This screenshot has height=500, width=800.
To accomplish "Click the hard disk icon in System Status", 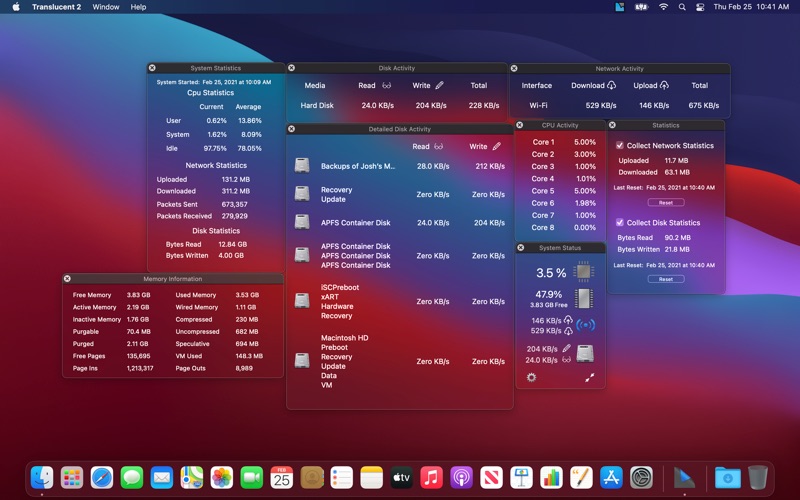I will tap(585, 354).
